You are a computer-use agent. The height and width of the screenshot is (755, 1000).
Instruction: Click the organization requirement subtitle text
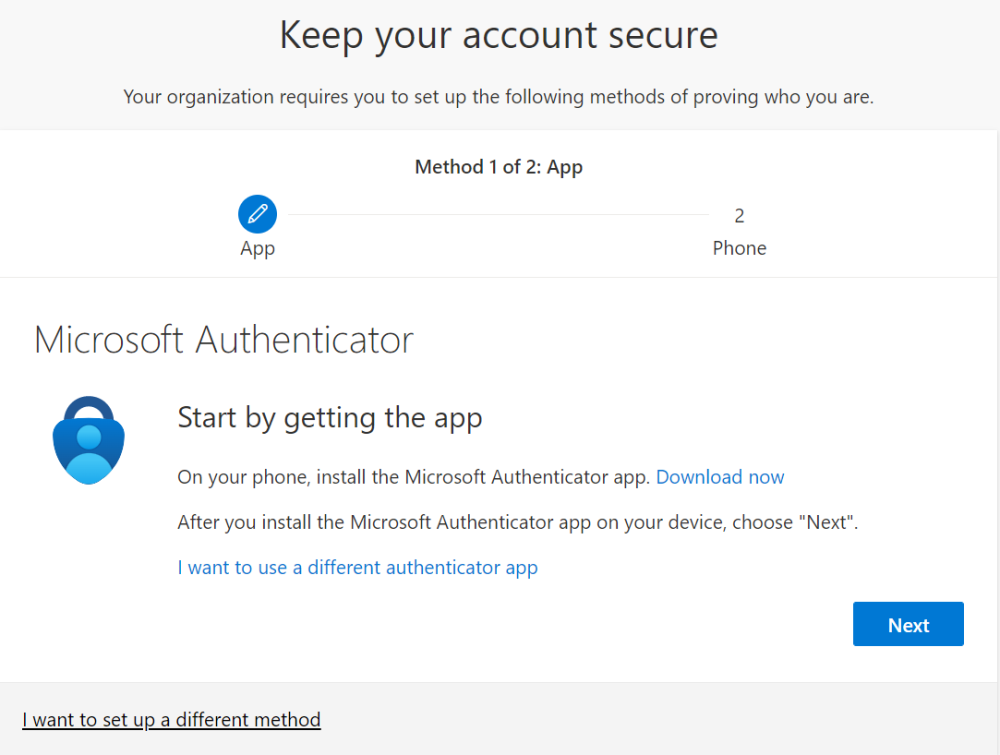click(x=498, y=97)
